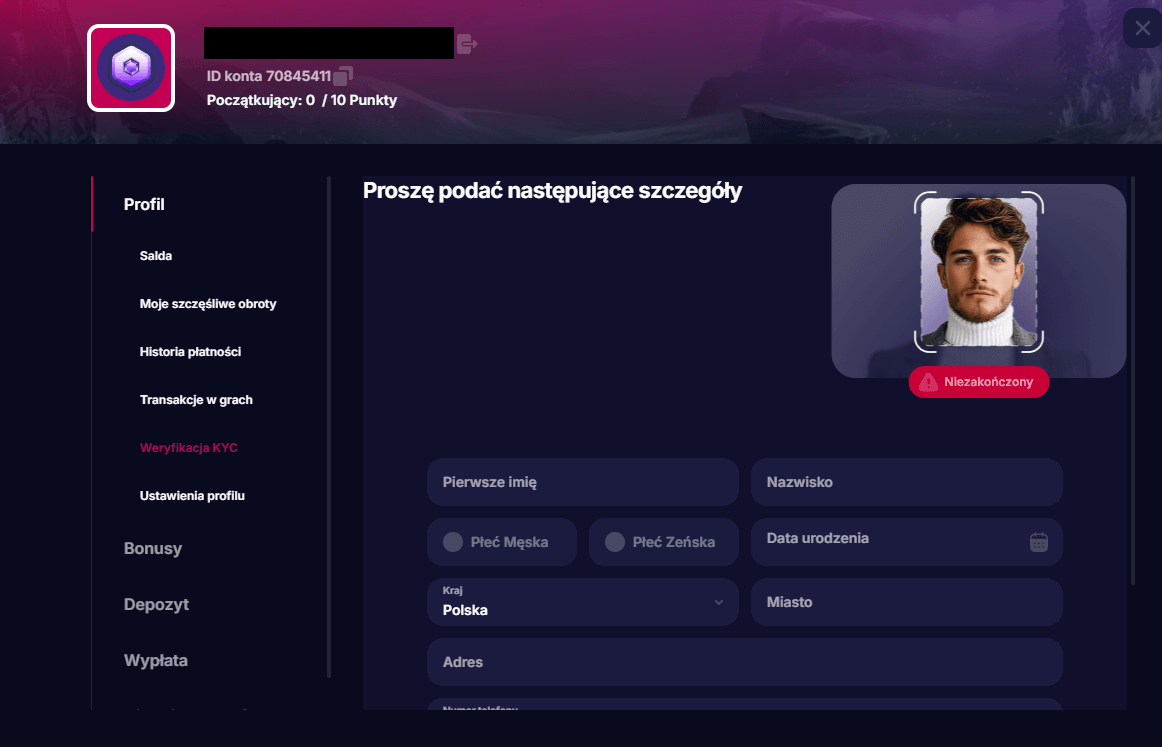Click the selfie verification photo thumbnail
This screenshot has height=747, width=1162.
point(979,272)
